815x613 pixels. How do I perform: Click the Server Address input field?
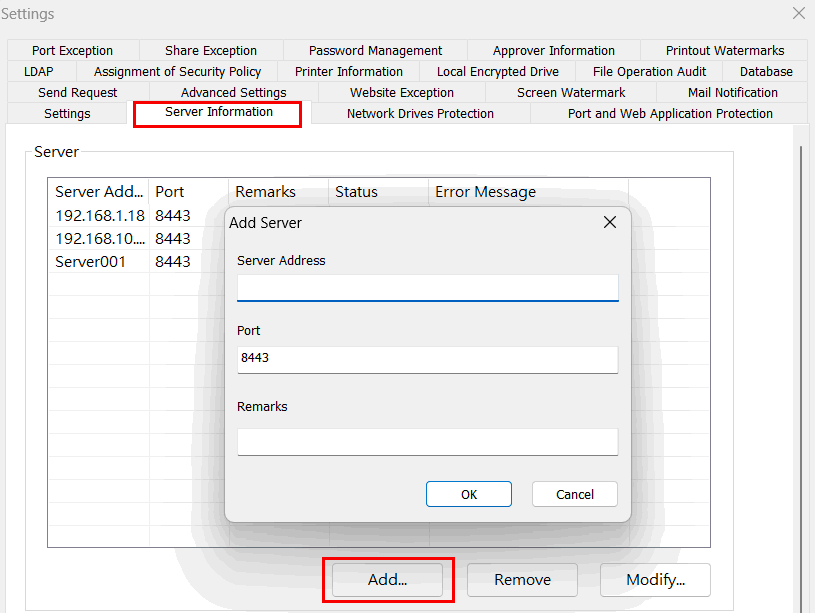tap(427, 288)
